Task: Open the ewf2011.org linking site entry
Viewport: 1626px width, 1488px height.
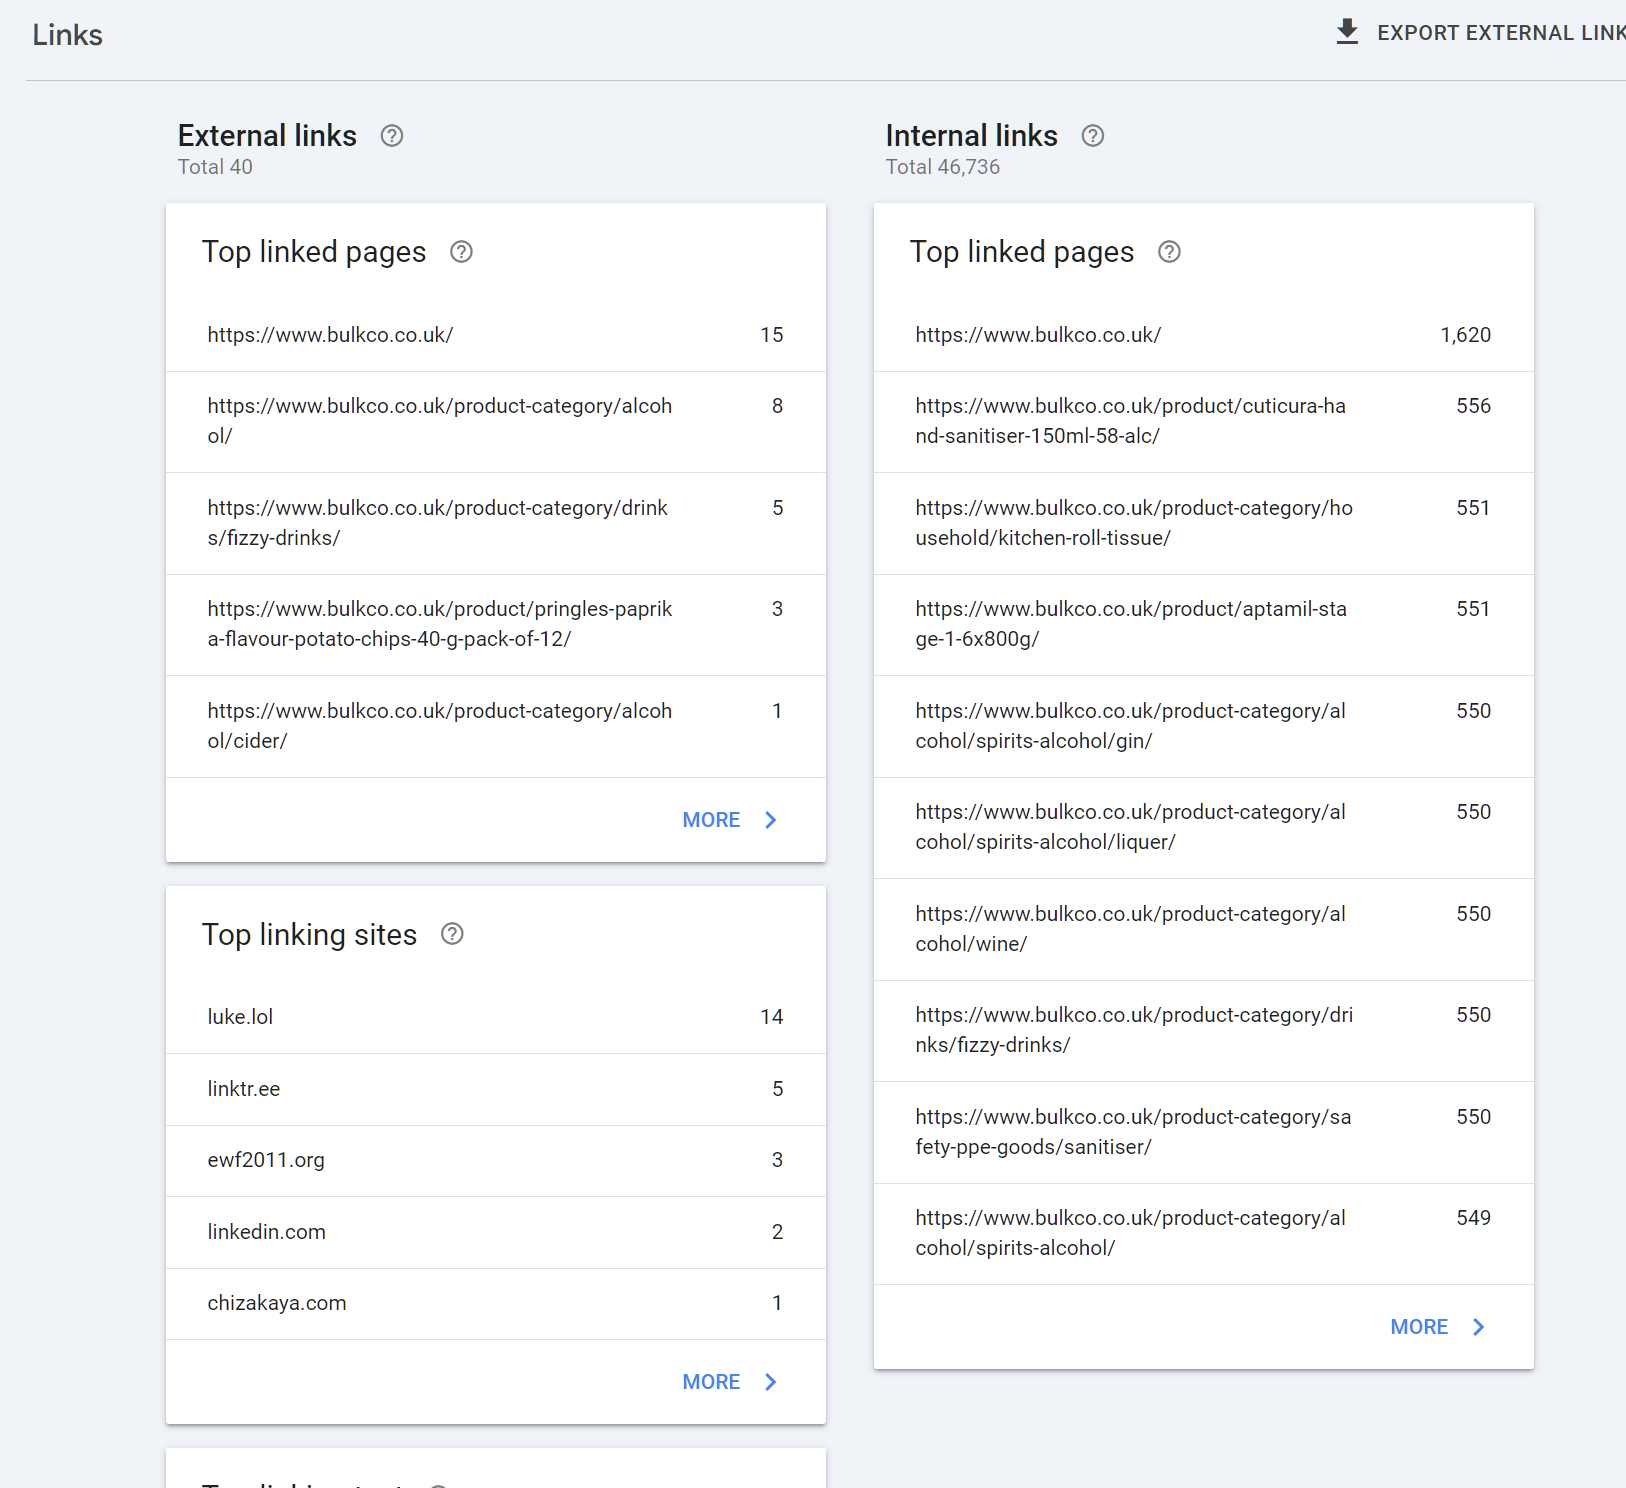Action: 495,1160
